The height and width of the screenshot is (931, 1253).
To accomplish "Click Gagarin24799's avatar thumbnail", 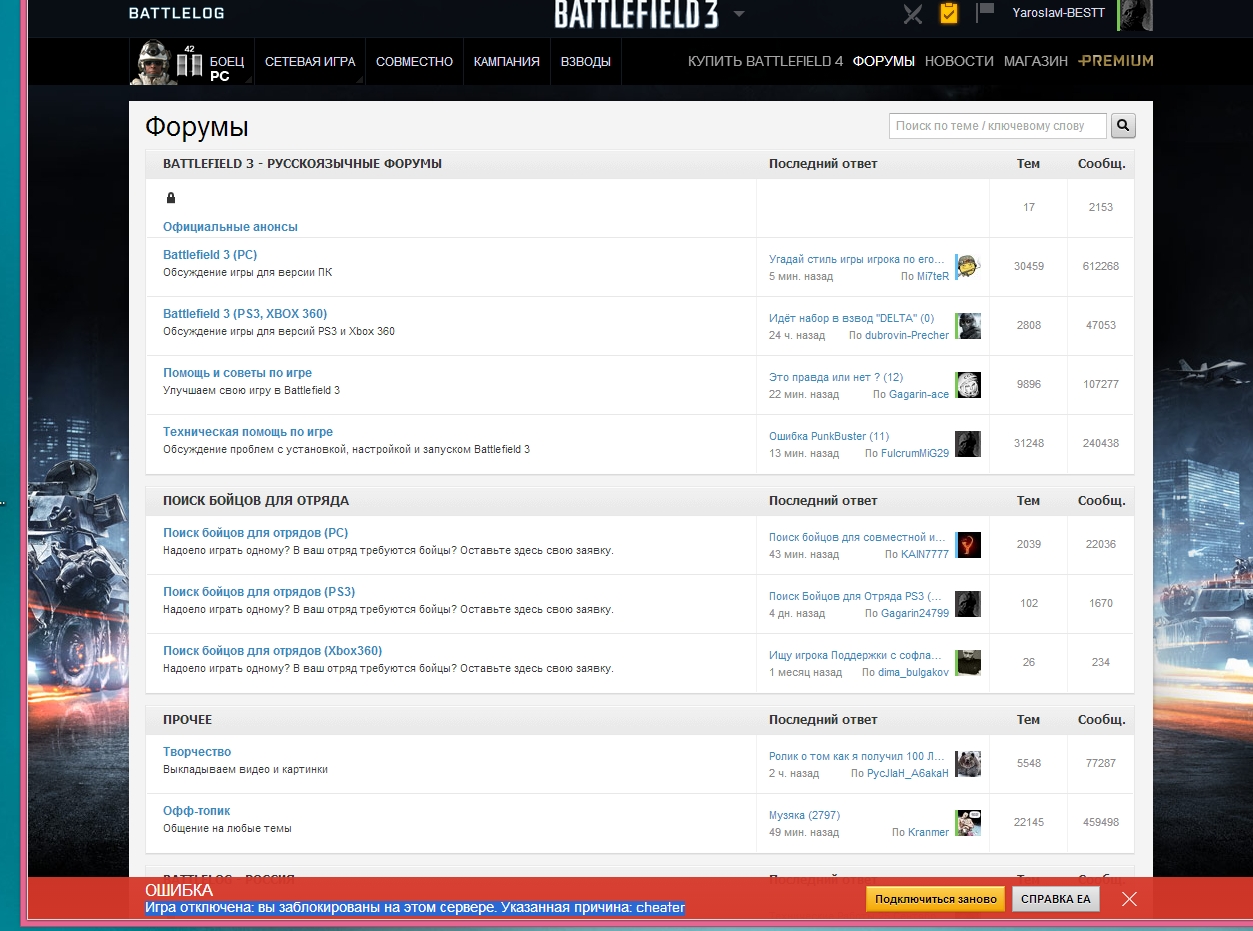I will point(967,603).
